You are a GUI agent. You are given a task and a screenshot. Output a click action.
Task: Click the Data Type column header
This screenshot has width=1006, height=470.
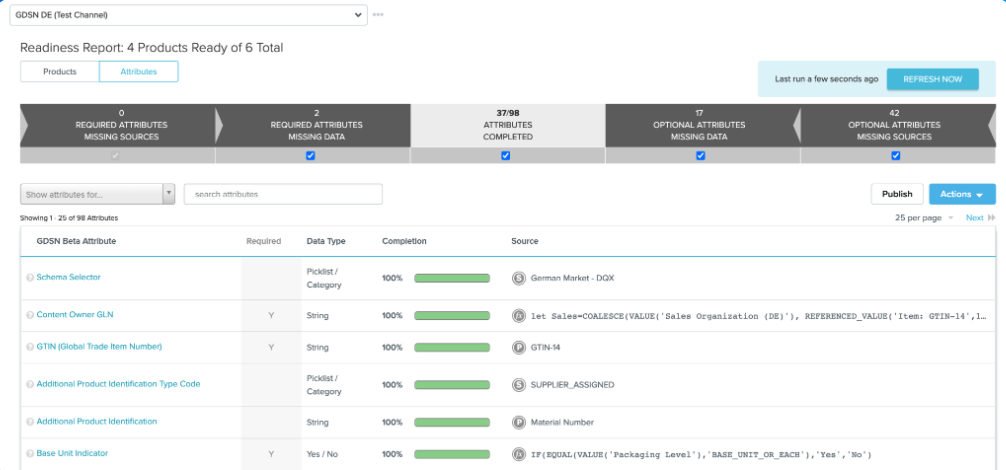click(326, 241)
